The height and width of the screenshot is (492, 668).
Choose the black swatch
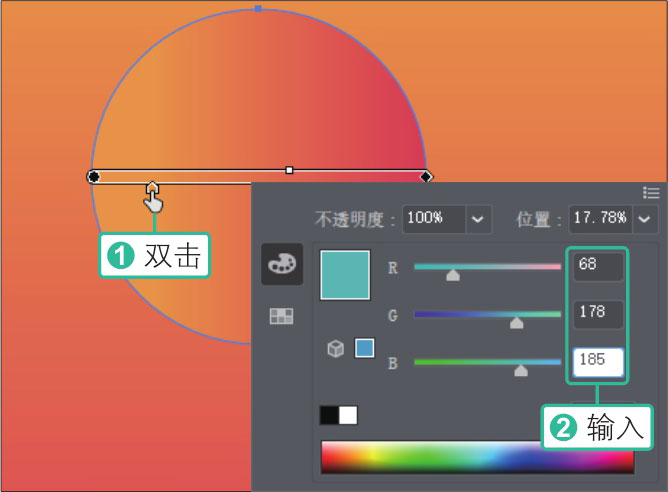329,415
